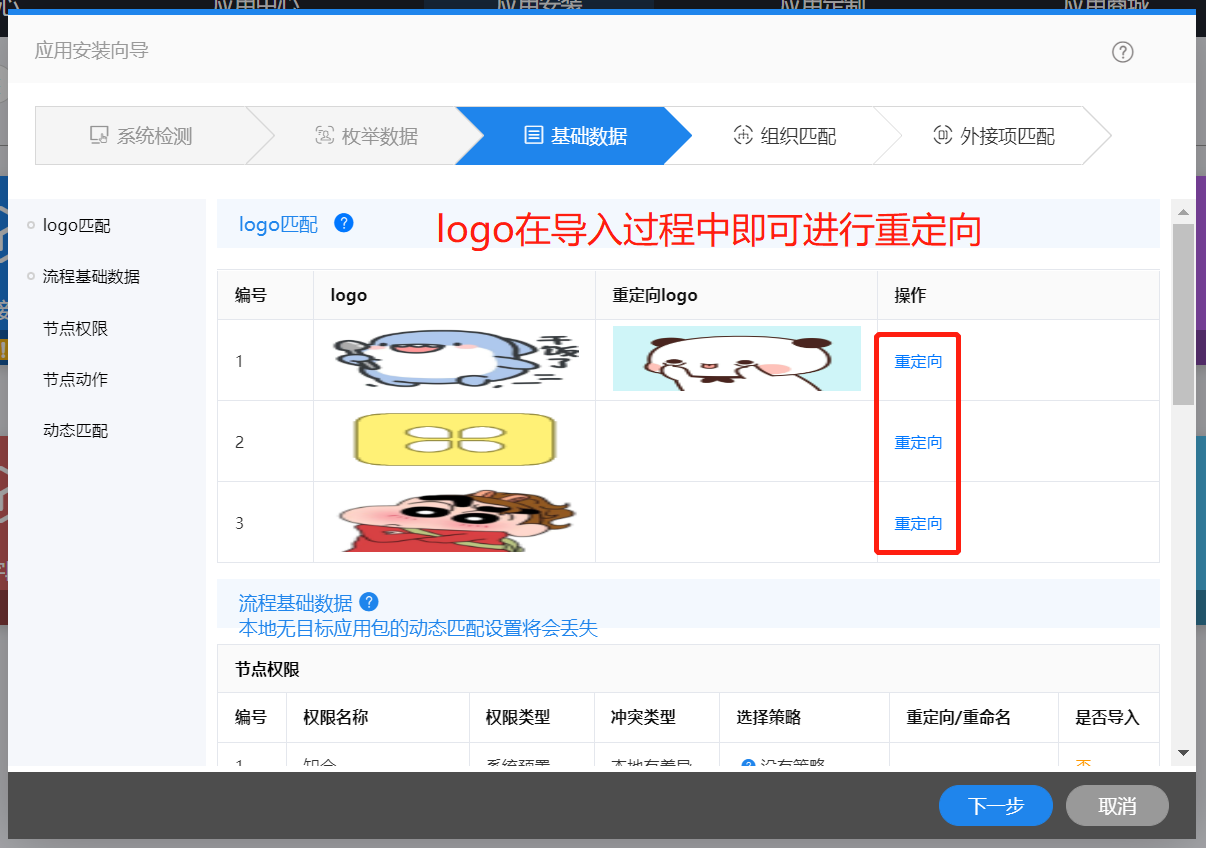Click 本地无目标应用包的动态匹配设置将会丢失 notice text
Screen dimensions: 1206x848
coord(418,628)
